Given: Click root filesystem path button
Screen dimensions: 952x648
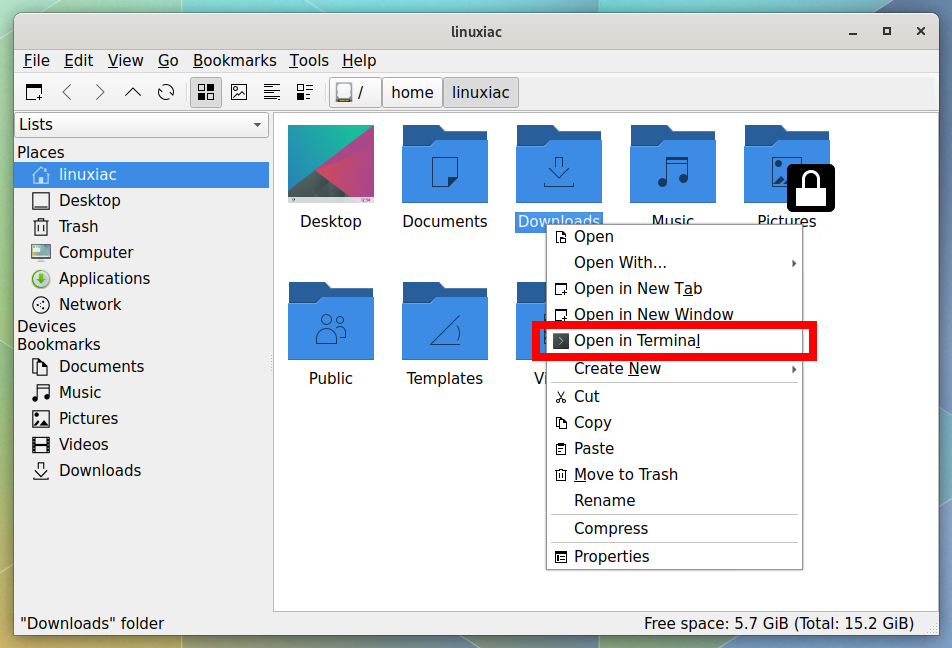Looking at the screenshot, I should click(355, 92).
